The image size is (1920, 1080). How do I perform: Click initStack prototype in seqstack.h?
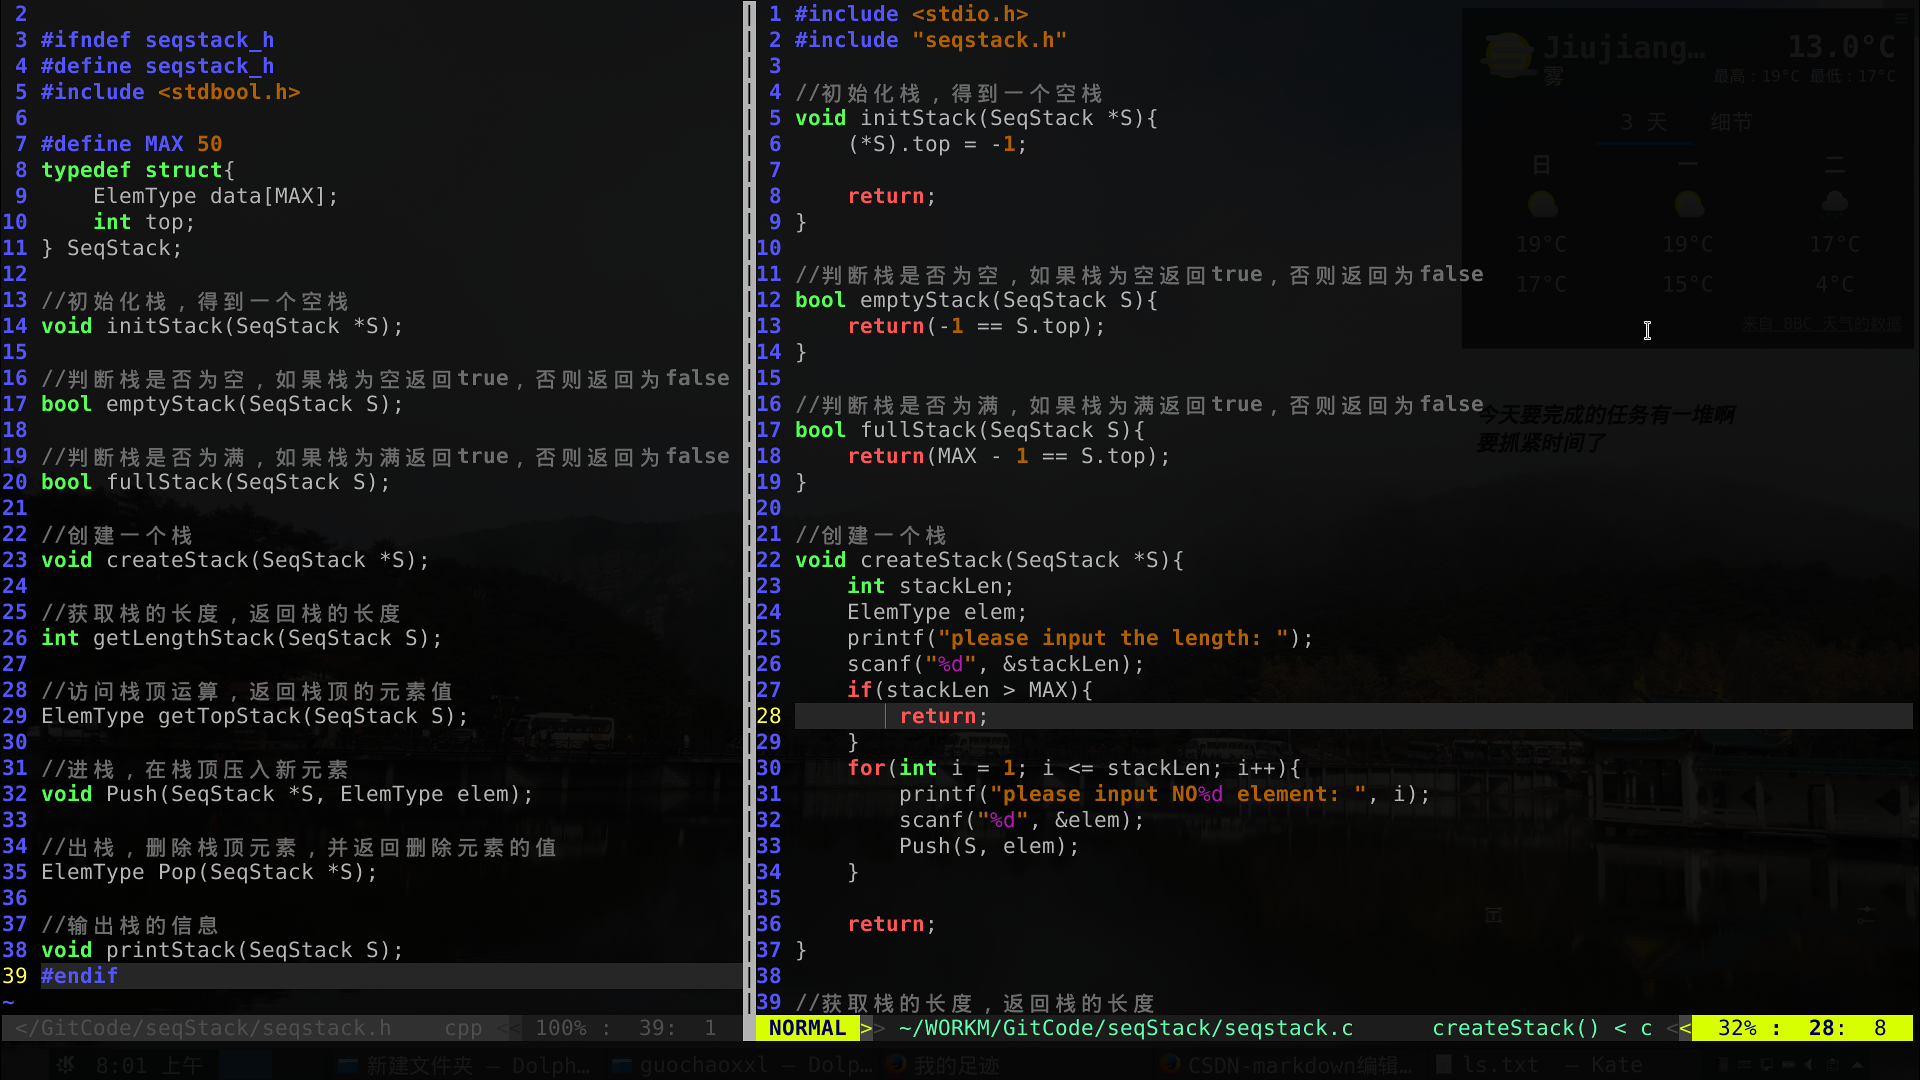223,326
